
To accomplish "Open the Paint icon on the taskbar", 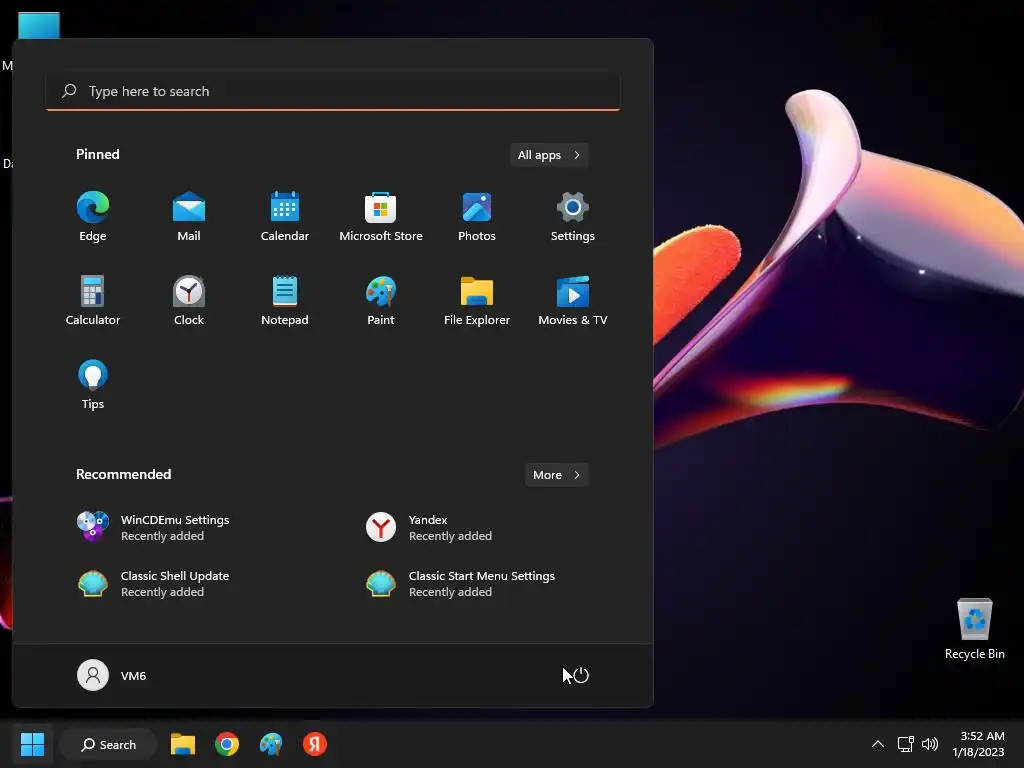I will click(x=271, y=744).
